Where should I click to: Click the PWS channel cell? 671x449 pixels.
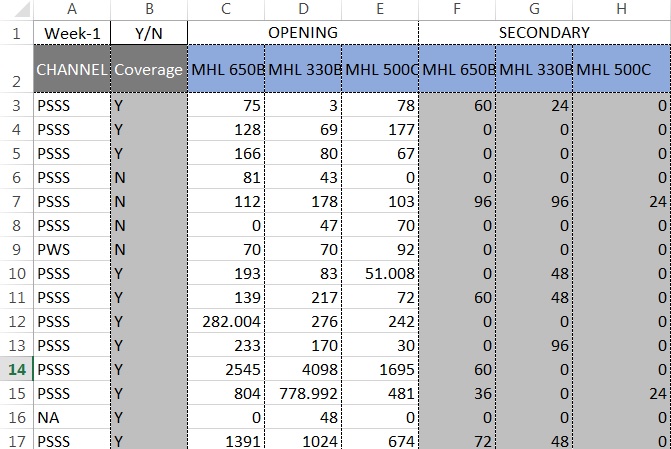[72, 249]
